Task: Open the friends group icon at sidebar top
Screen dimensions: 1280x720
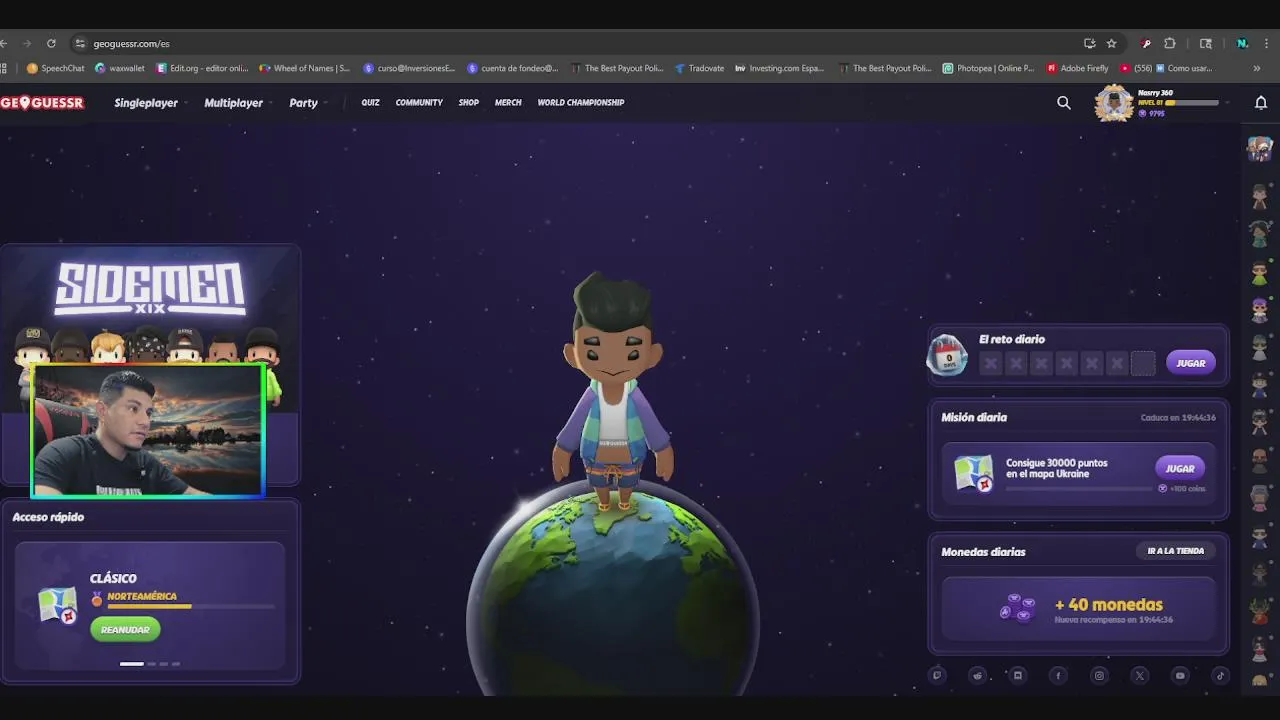Action: (x=1259, y=150)
